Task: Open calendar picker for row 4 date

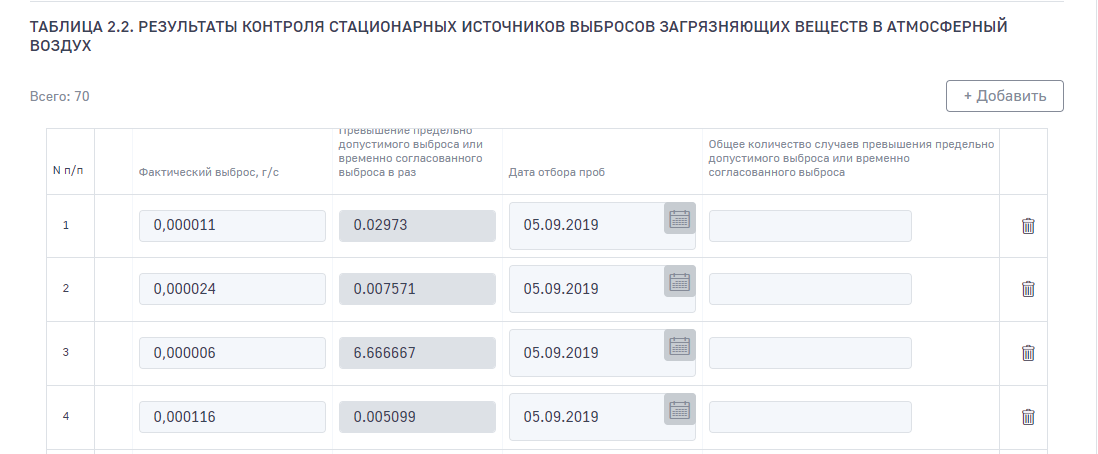Action: pyautogui.click(x=680, y=410)
